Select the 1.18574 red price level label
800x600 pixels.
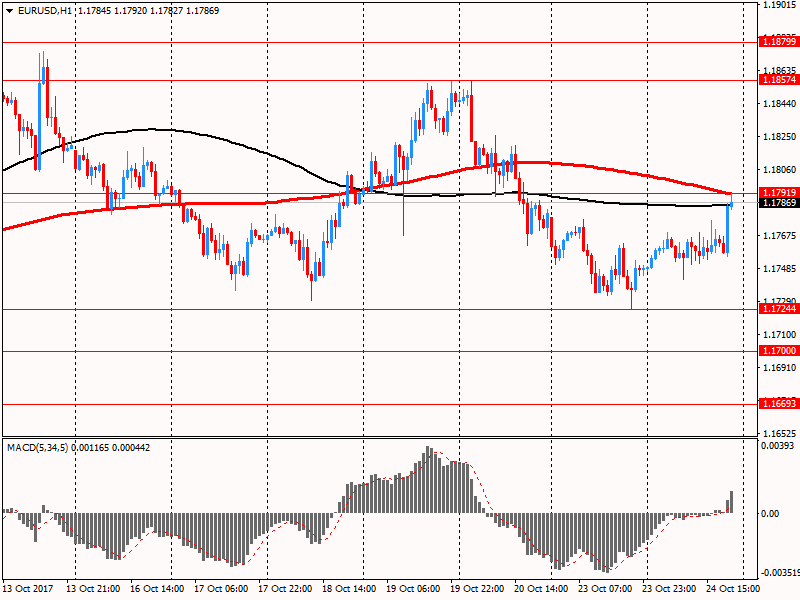[779, 80]
